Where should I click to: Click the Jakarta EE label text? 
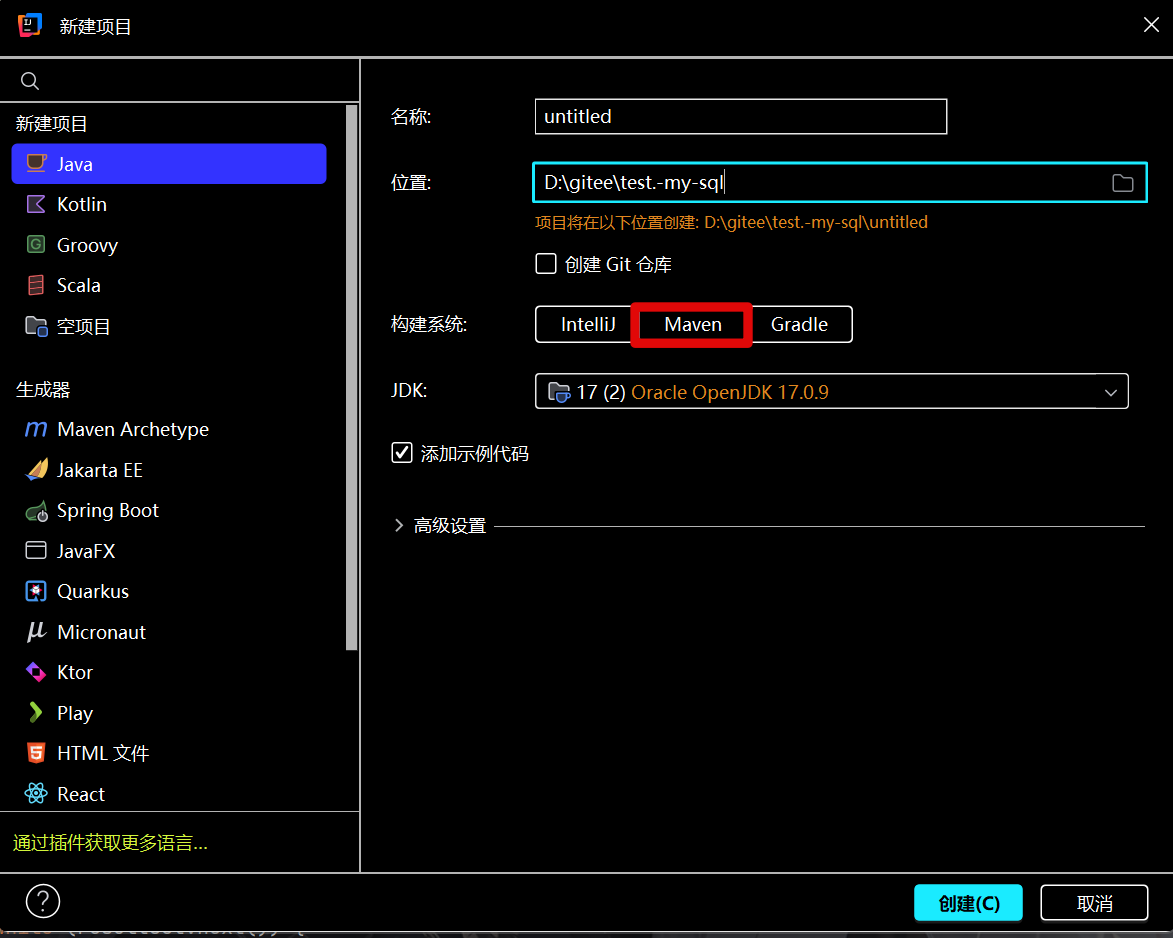coord(99,470)
